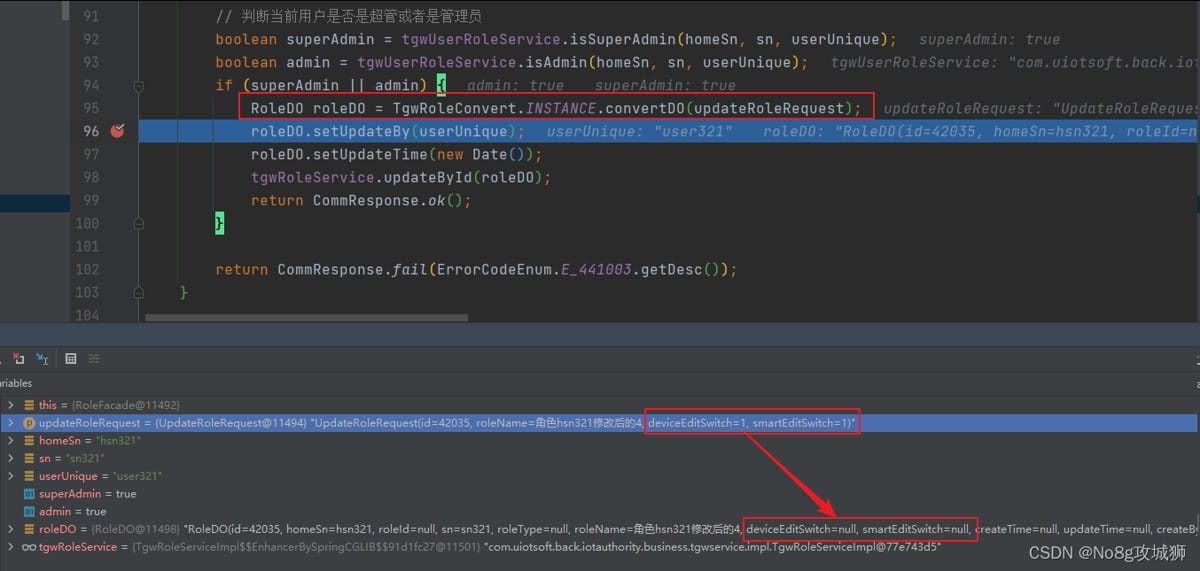Expand the sn variable node
Image resolution: width=1200 pixels, height=571 pixels.
(x=11, y=458)
